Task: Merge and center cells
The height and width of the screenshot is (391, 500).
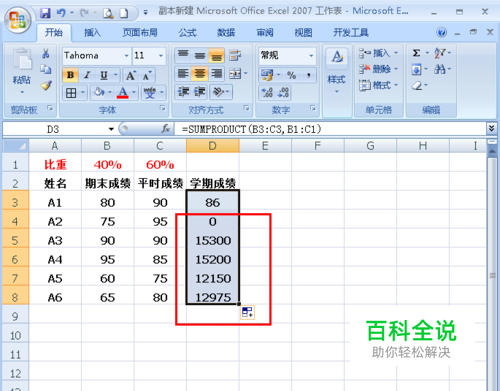Action: (235, 74)
